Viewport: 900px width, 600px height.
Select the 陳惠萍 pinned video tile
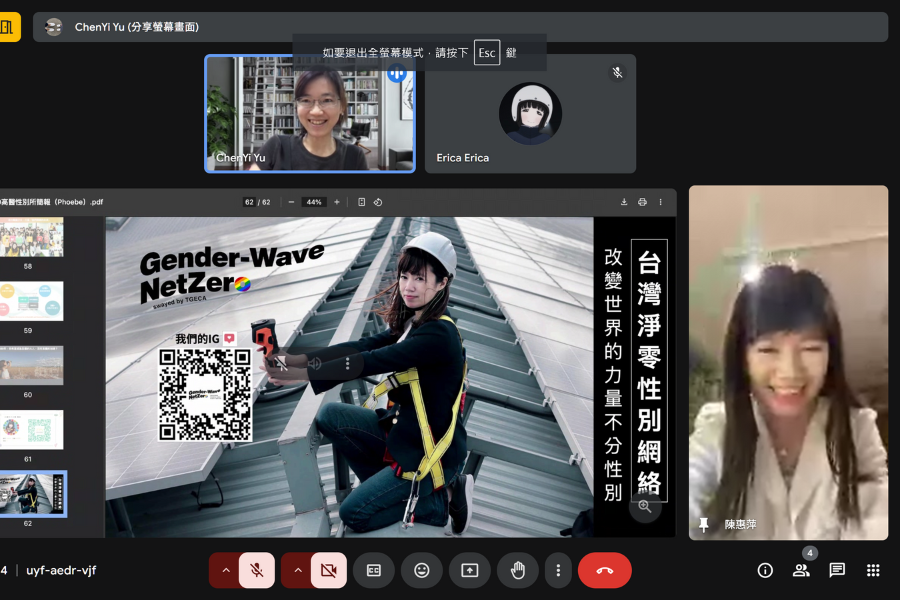789,362
